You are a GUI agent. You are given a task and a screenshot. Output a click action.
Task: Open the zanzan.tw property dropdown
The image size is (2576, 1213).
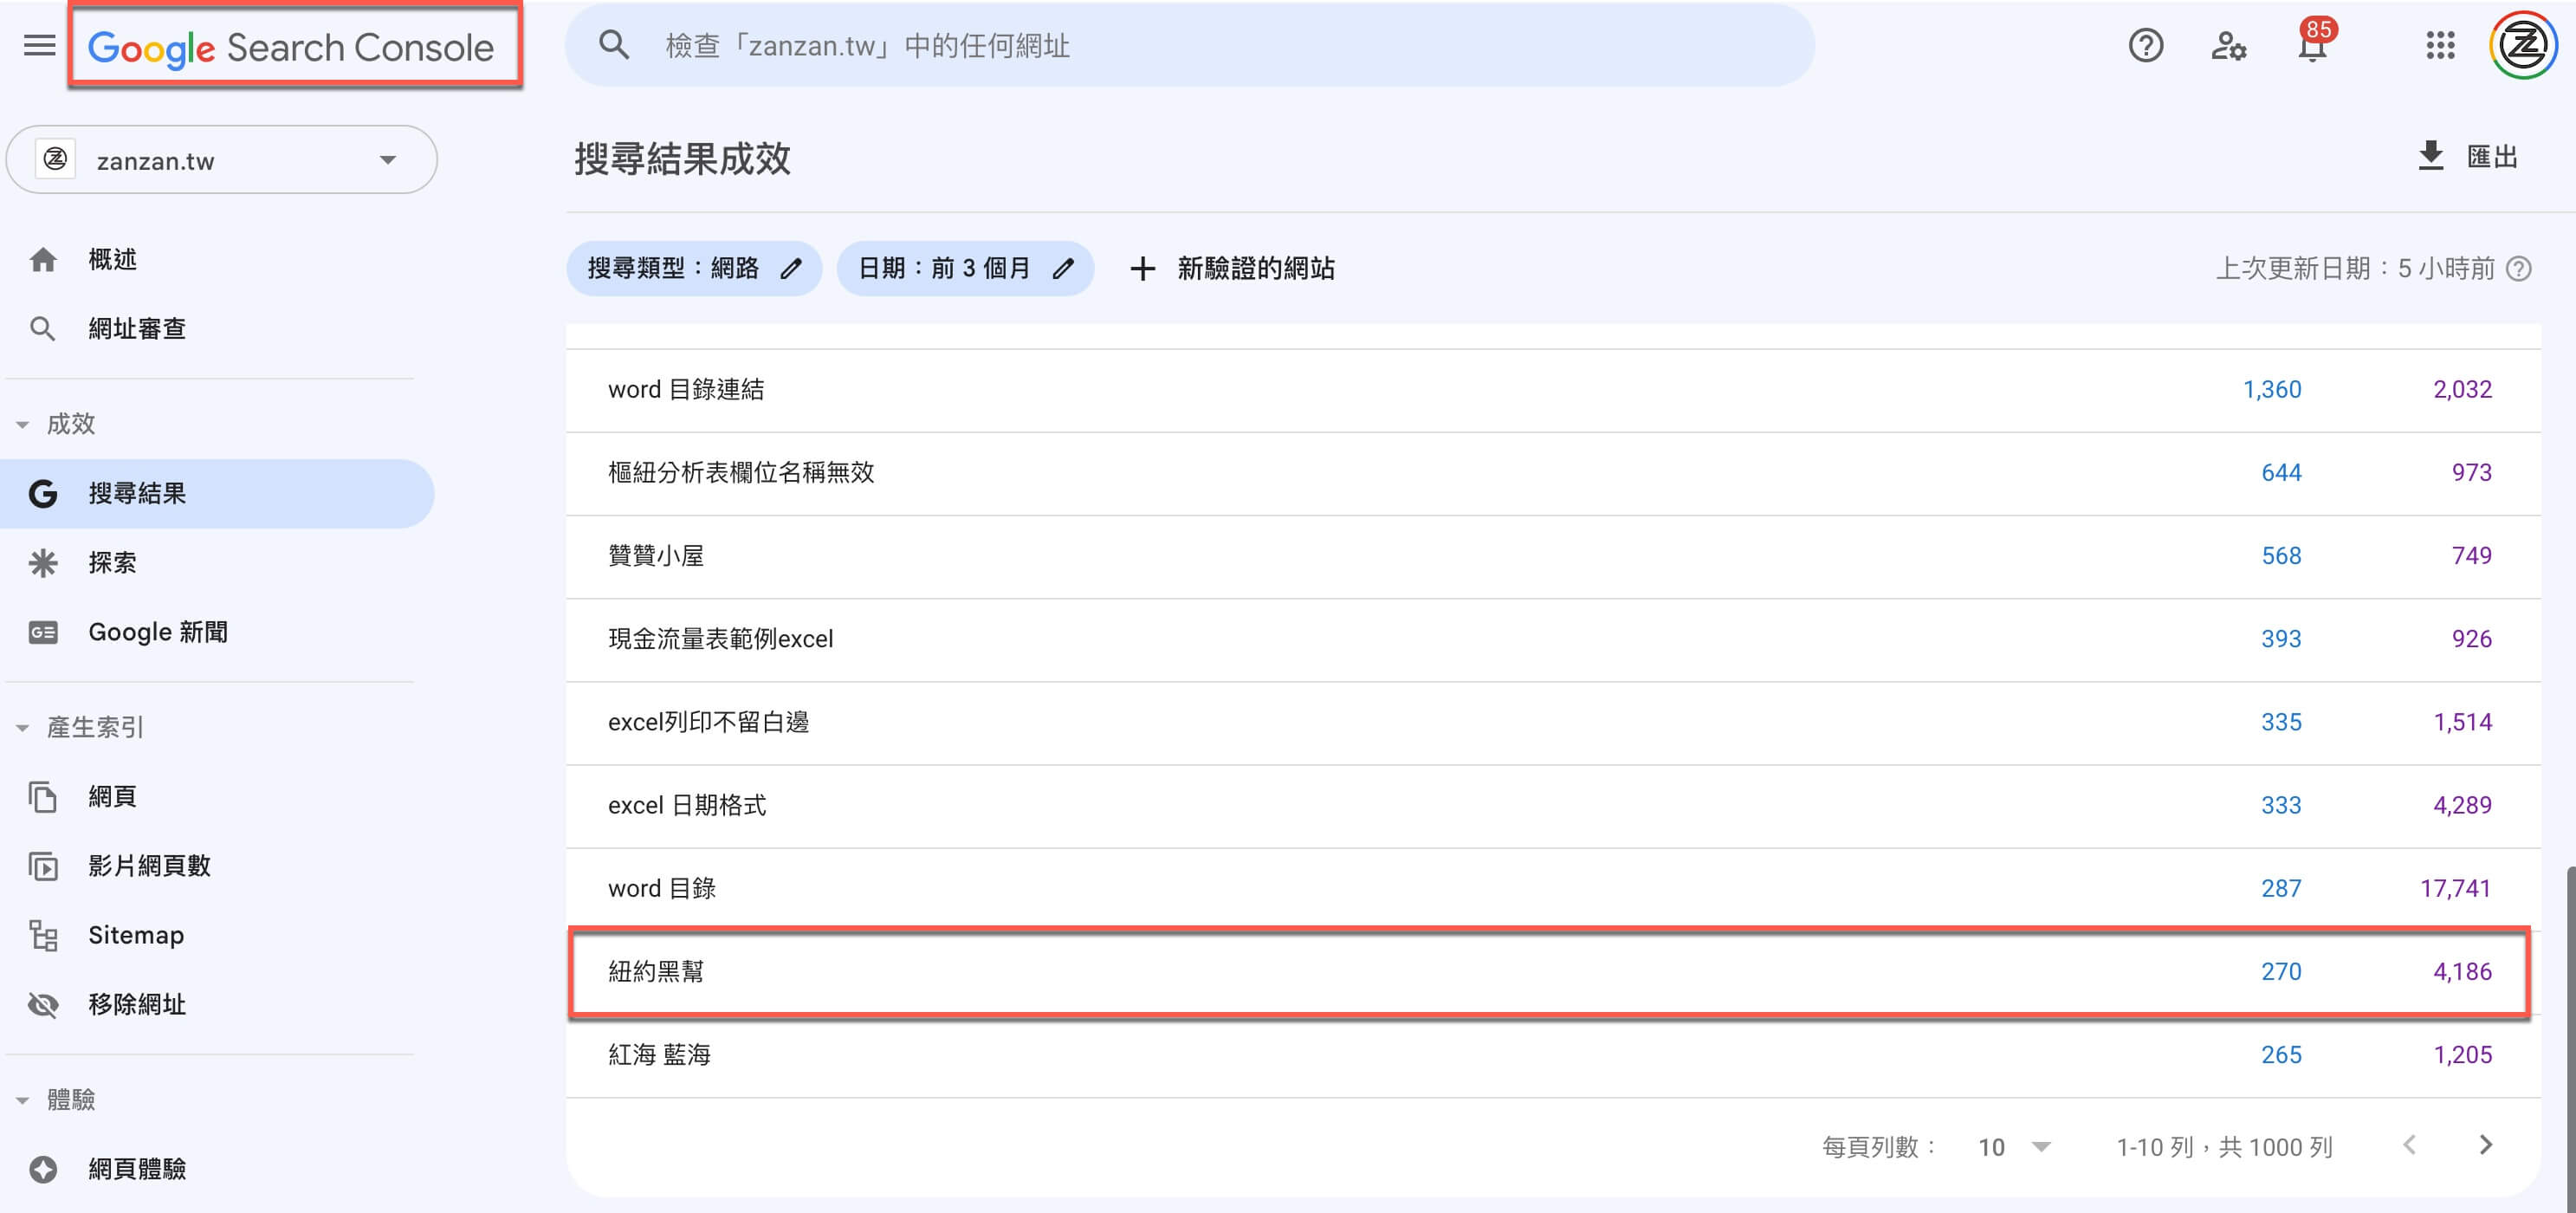pyautogui.click(x=222, y=160)
